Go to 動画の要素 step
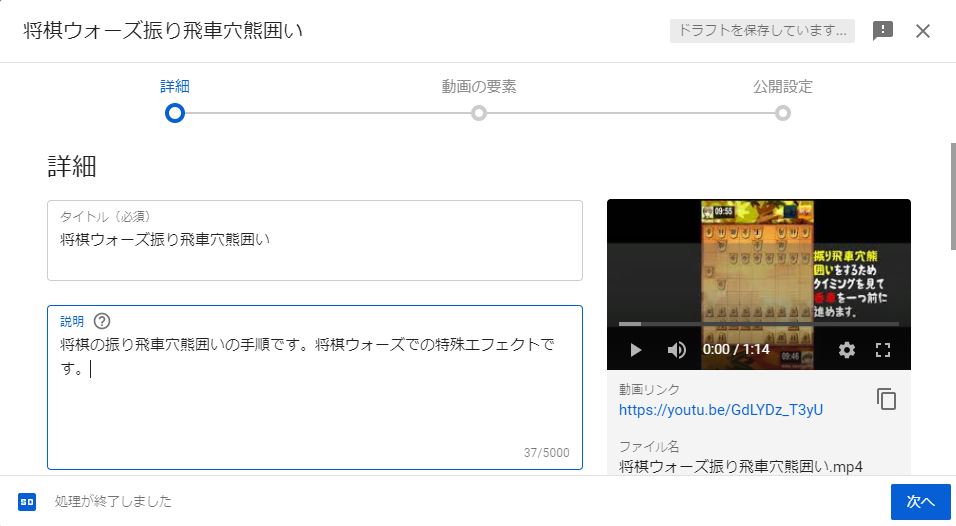The width and height of the screenshot is (956, 526). 479,100
